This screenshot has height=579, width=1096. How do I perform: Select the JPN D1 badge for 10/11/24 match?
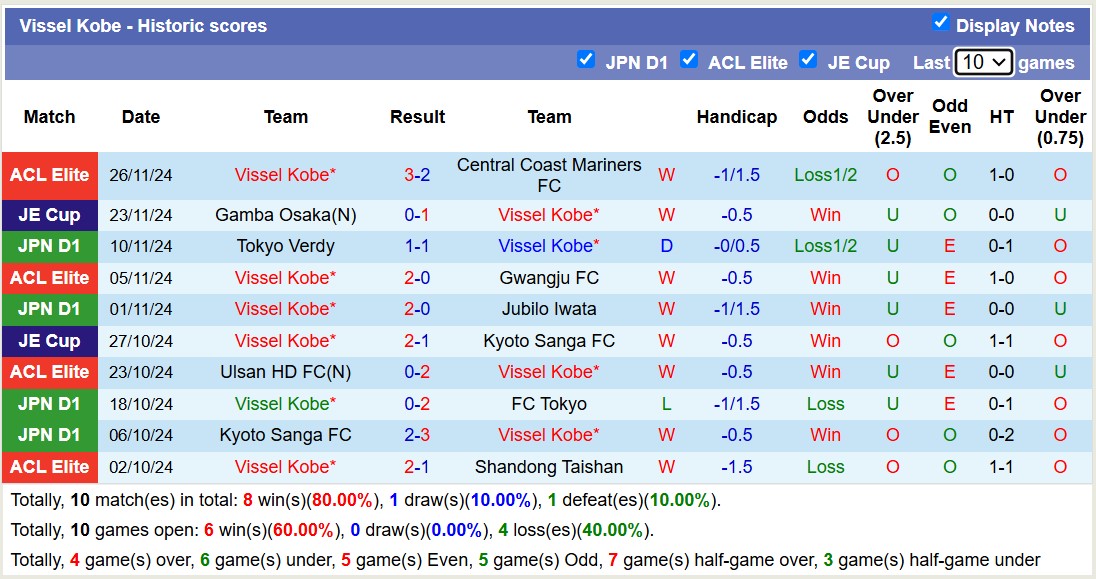pos(50,246)
